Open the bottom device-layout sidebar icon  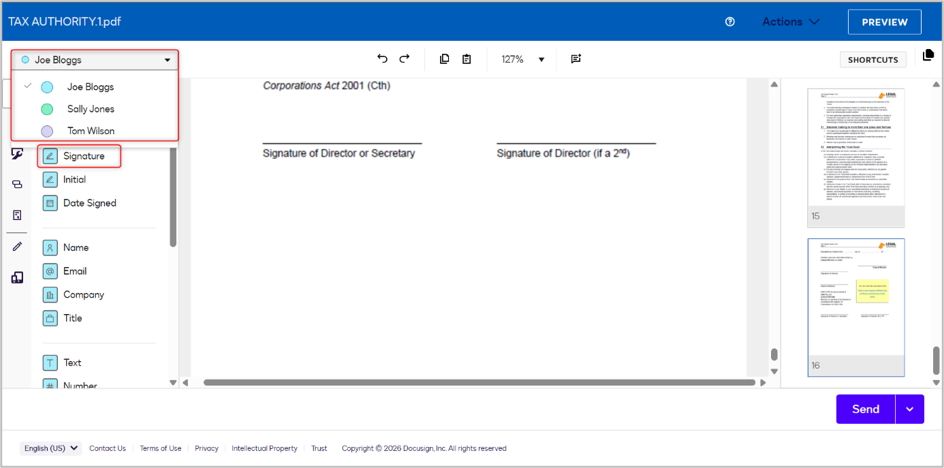coord(17,277)
